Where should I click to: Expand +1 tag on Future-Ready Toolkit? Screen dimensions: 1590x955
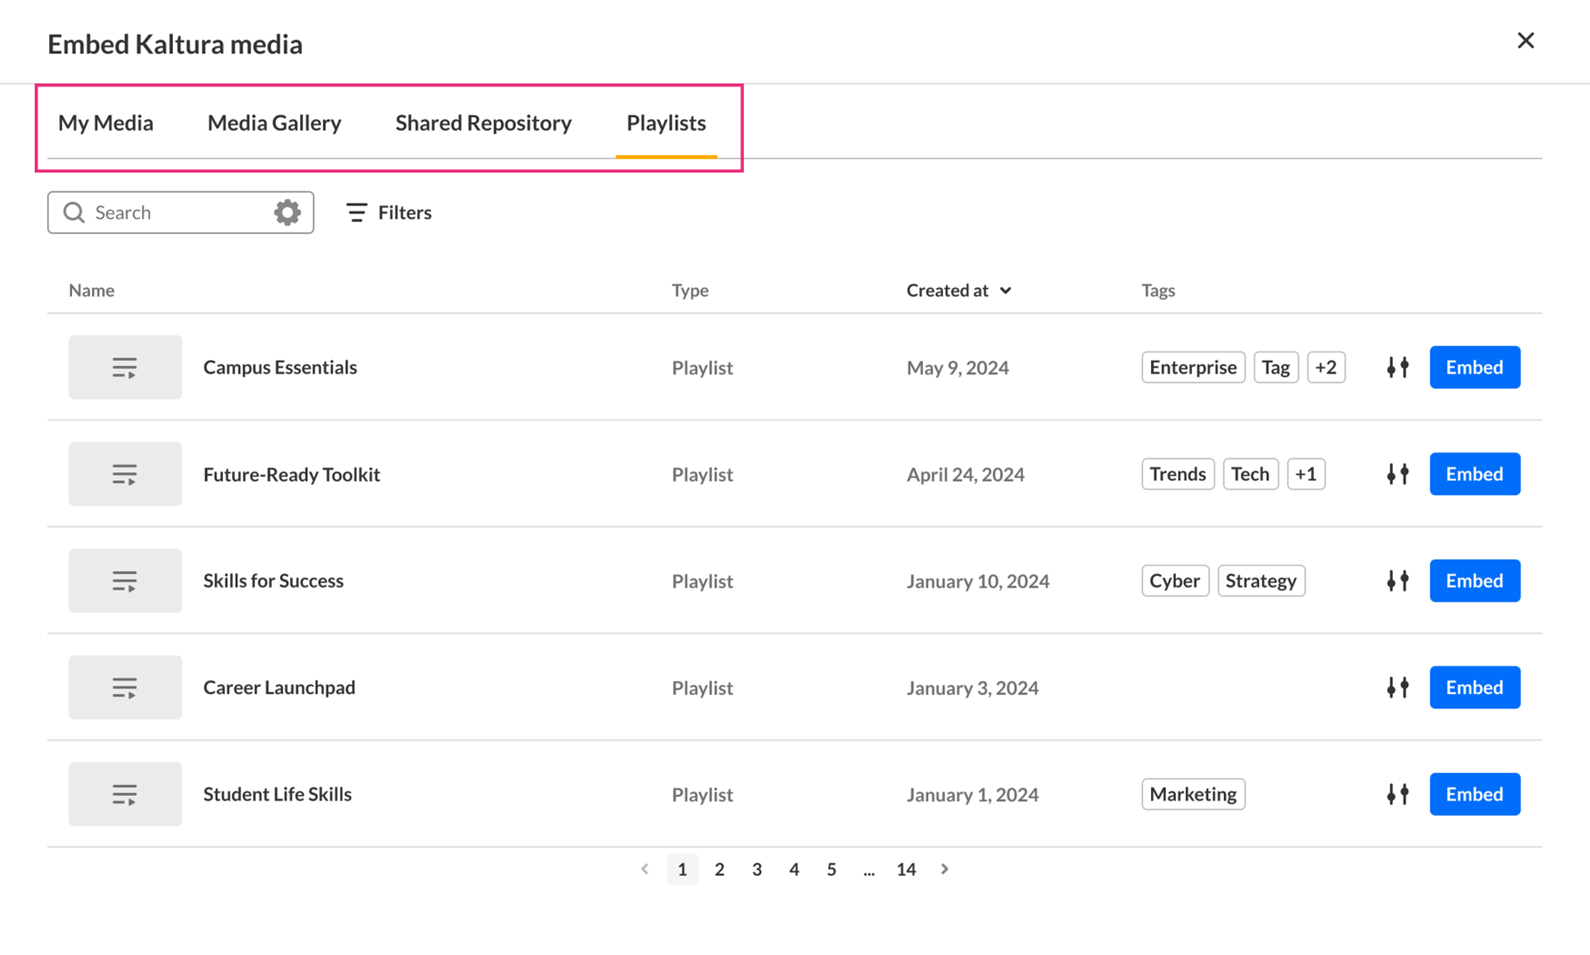pyautogui.click(x=1305, y=474)
